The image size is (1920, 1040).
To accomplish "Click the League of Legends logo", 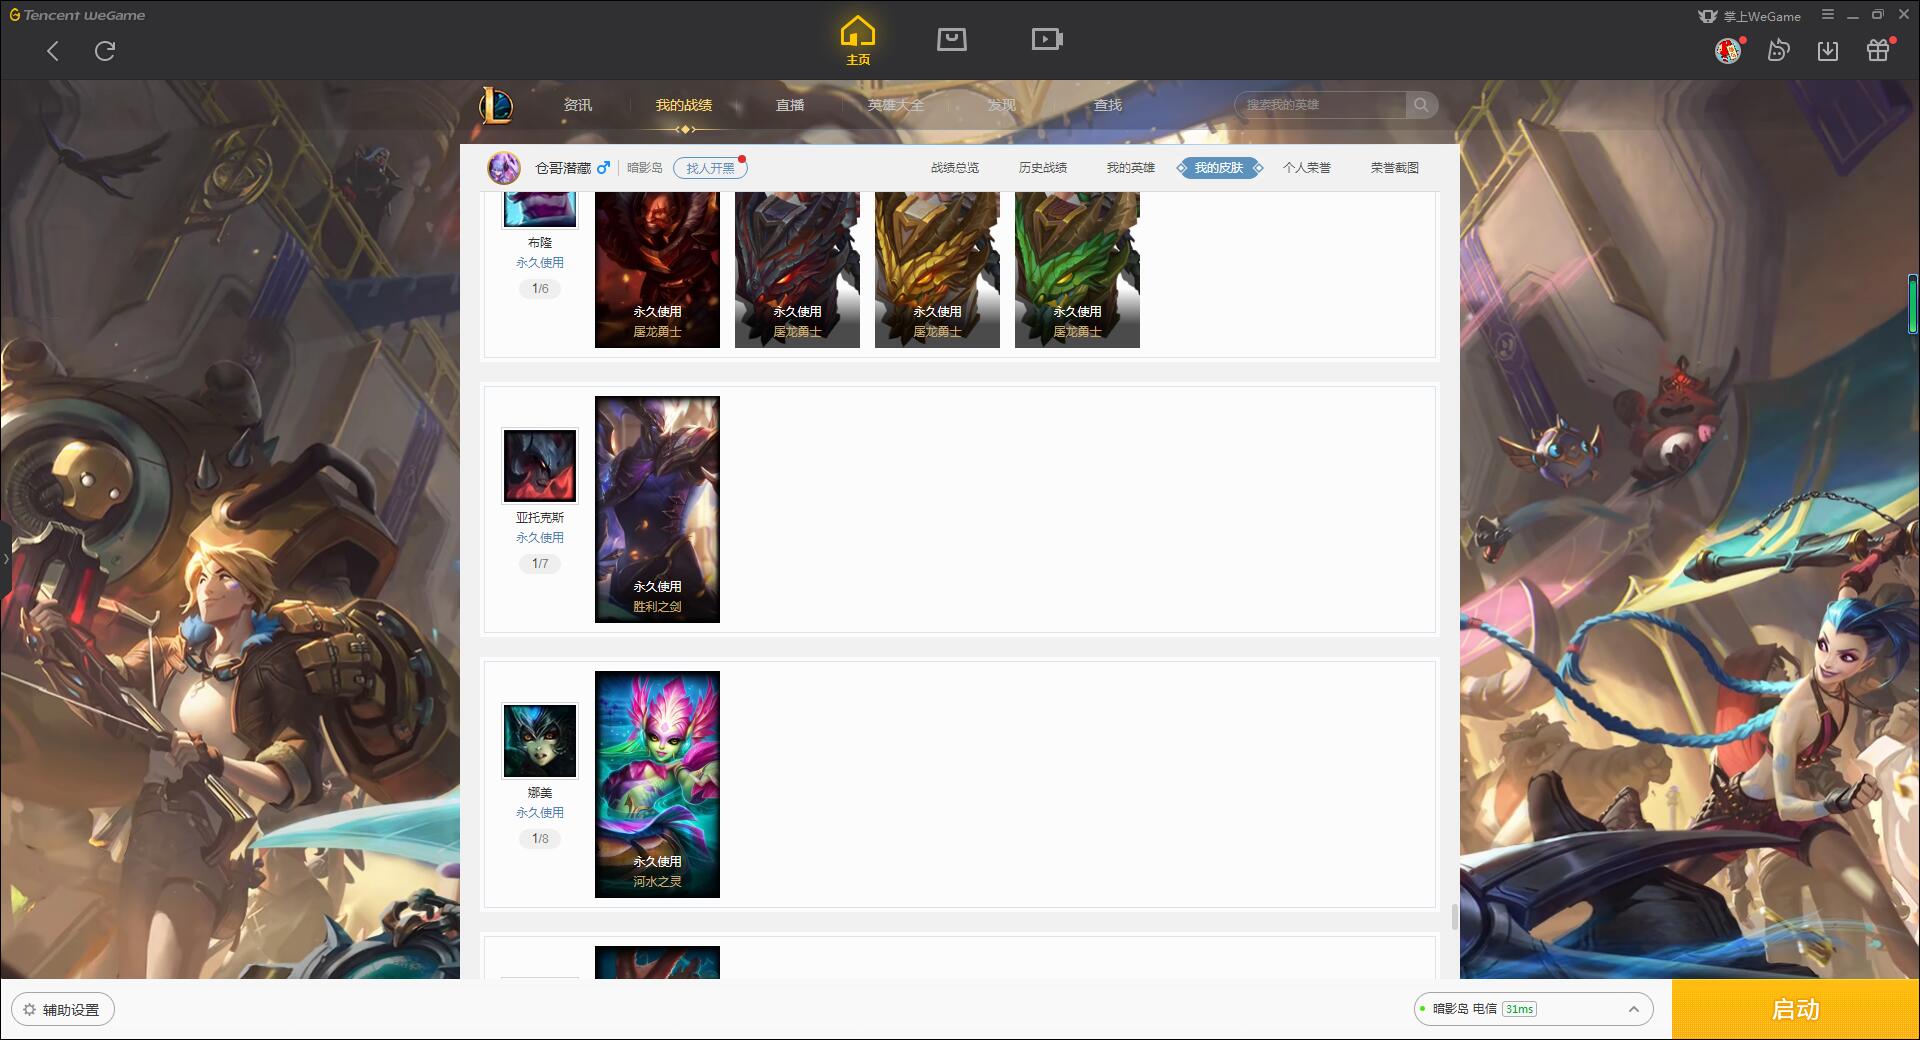I will (496, 105).
